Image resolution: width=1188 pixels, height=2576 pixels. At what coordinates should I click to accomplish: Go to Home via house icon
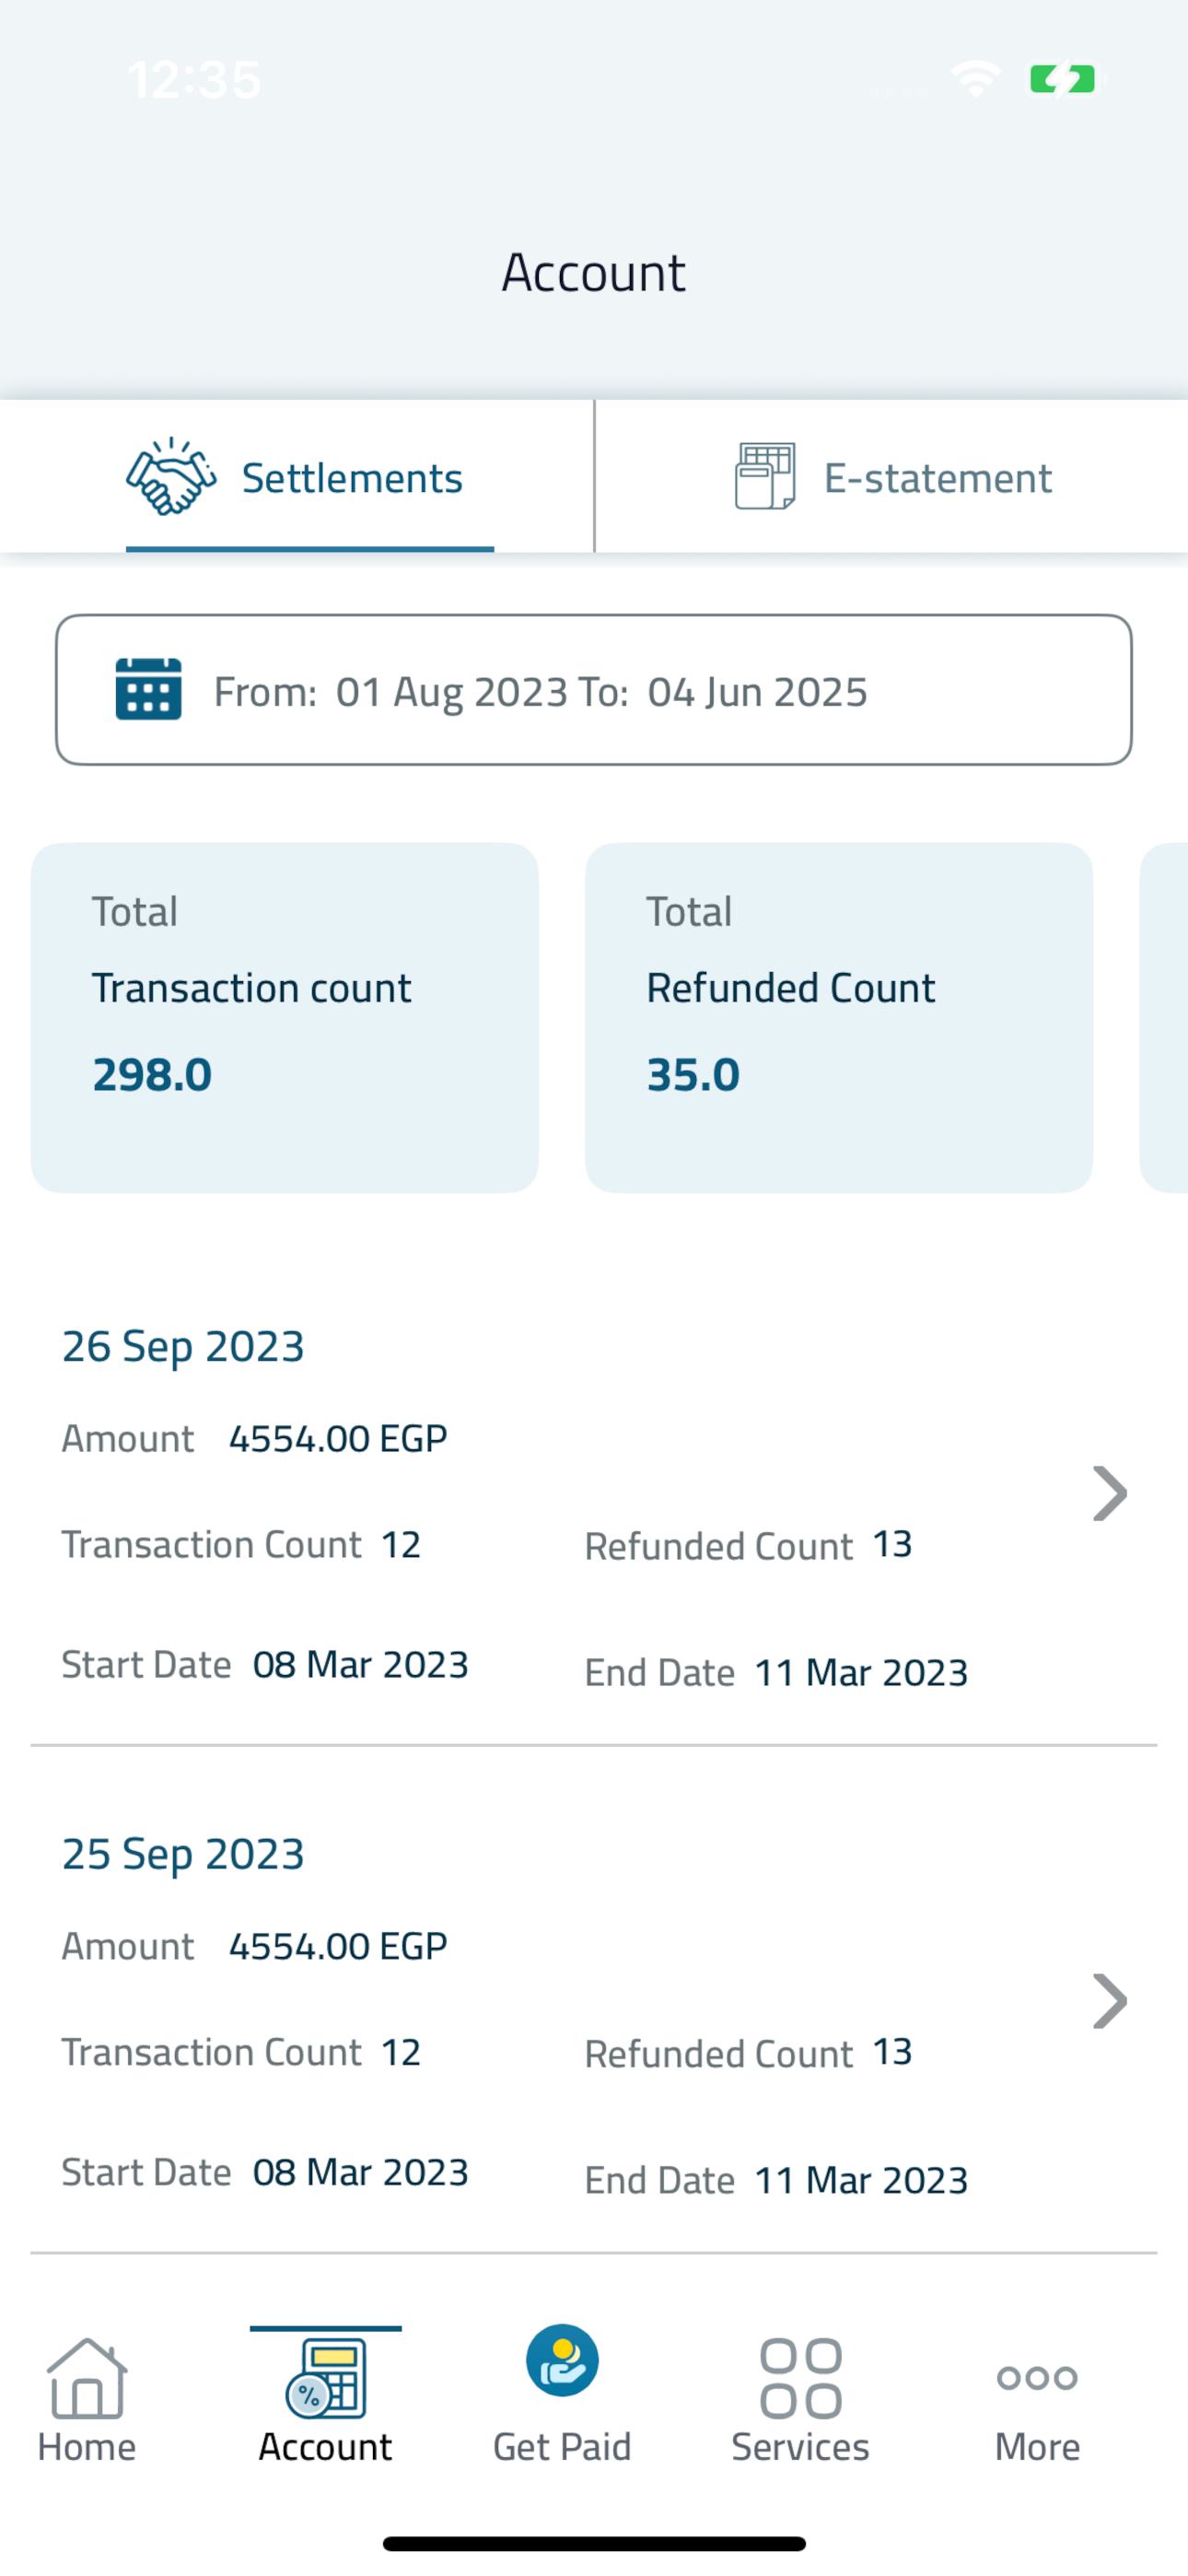click(87, 2378)
